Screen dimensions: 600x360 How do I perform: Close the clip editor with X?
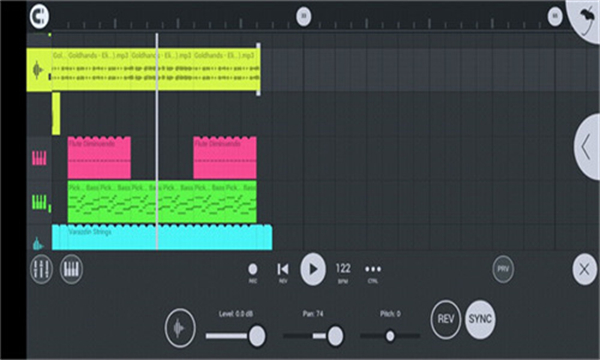(x=584, y=269)
